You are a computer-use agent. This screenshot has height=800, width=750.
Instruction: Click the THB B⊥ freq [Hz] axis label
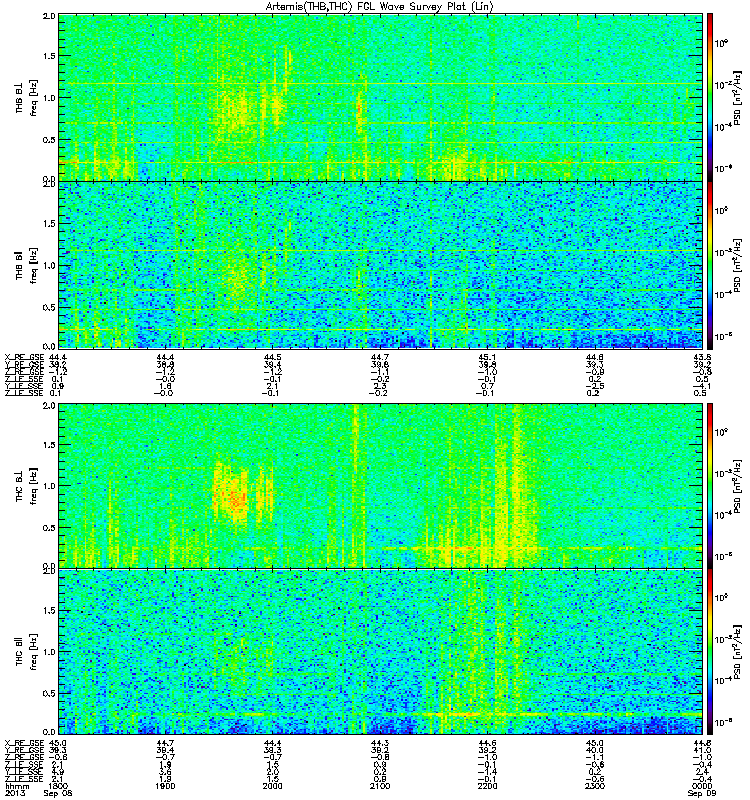point(34,98)
